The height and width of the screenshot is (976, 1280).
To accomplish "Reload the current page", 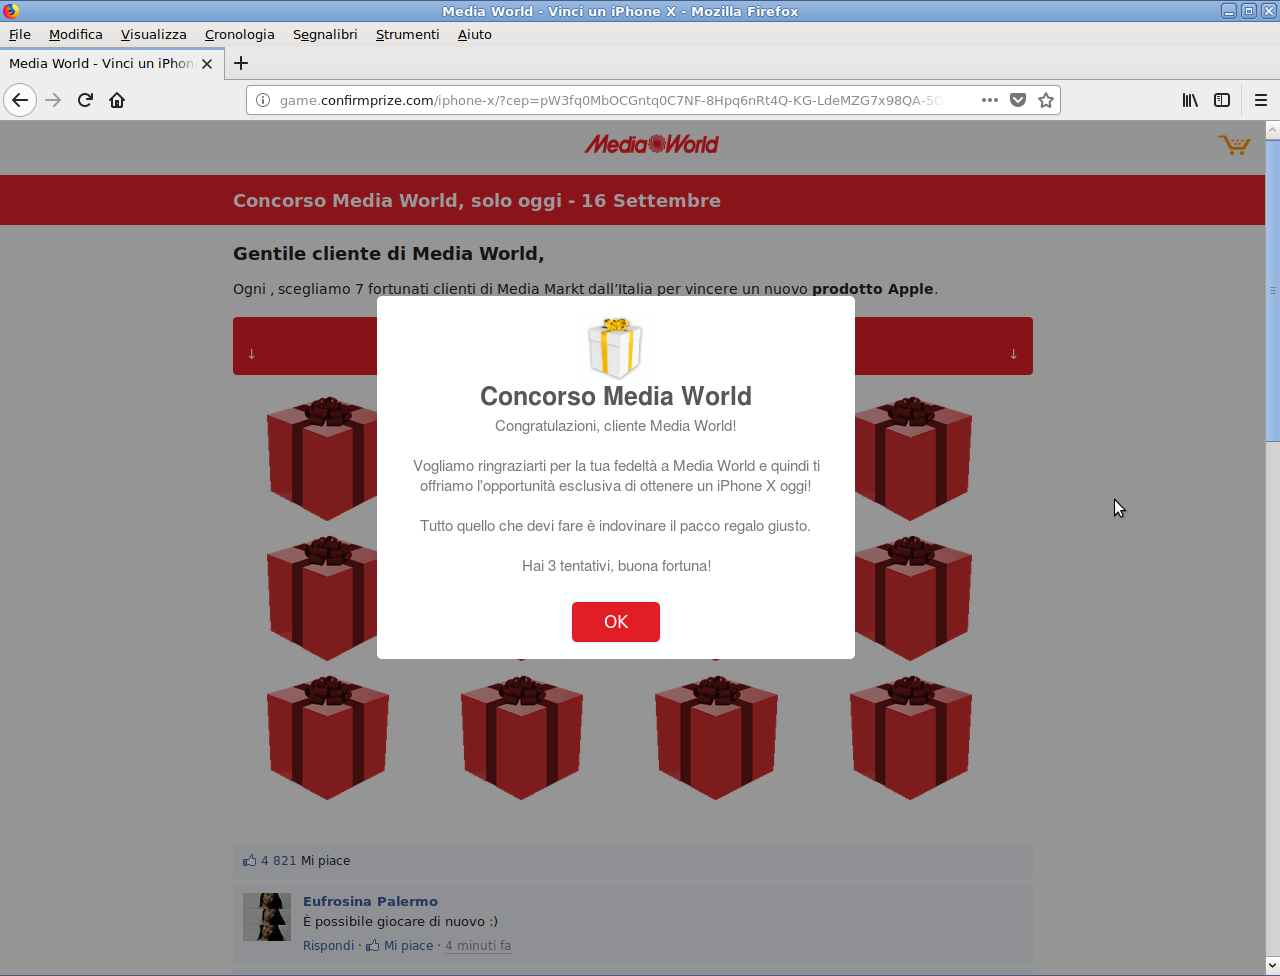I will (x=85, y=100).
